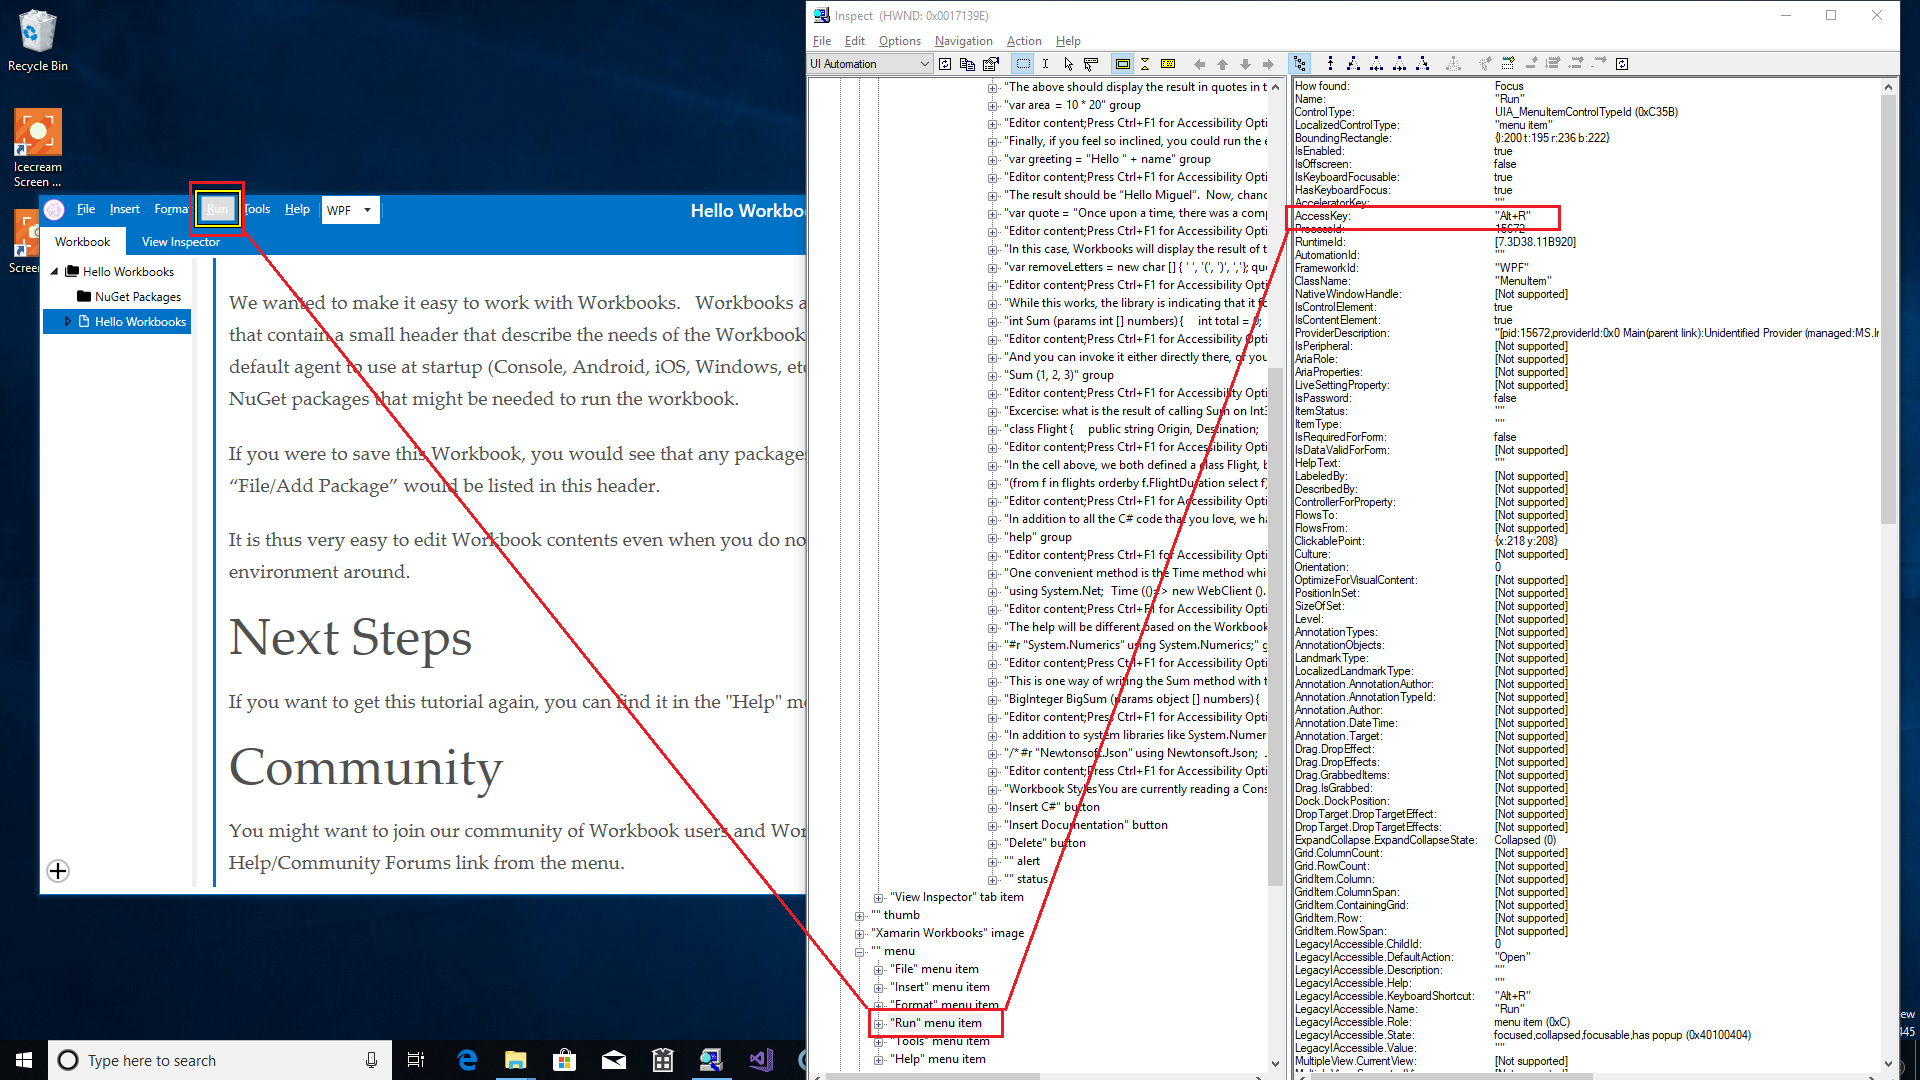The width and height of the screenshot is (1920, 1080).
Task: Click the element properties icon in Inspect toolbar
Action: coord(991,63)
